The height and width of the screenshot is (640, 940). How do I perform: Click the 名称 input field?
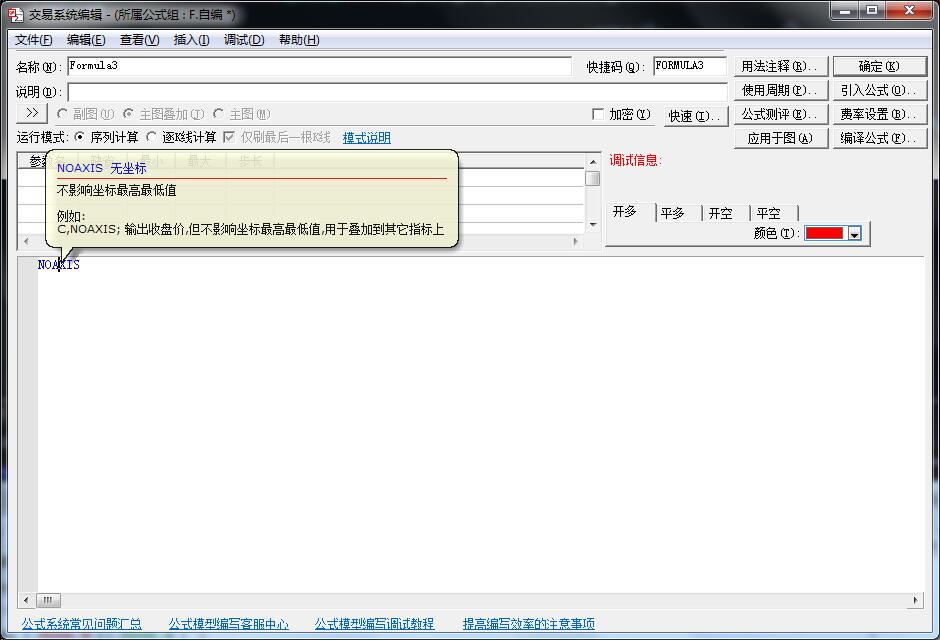(320, 66)
